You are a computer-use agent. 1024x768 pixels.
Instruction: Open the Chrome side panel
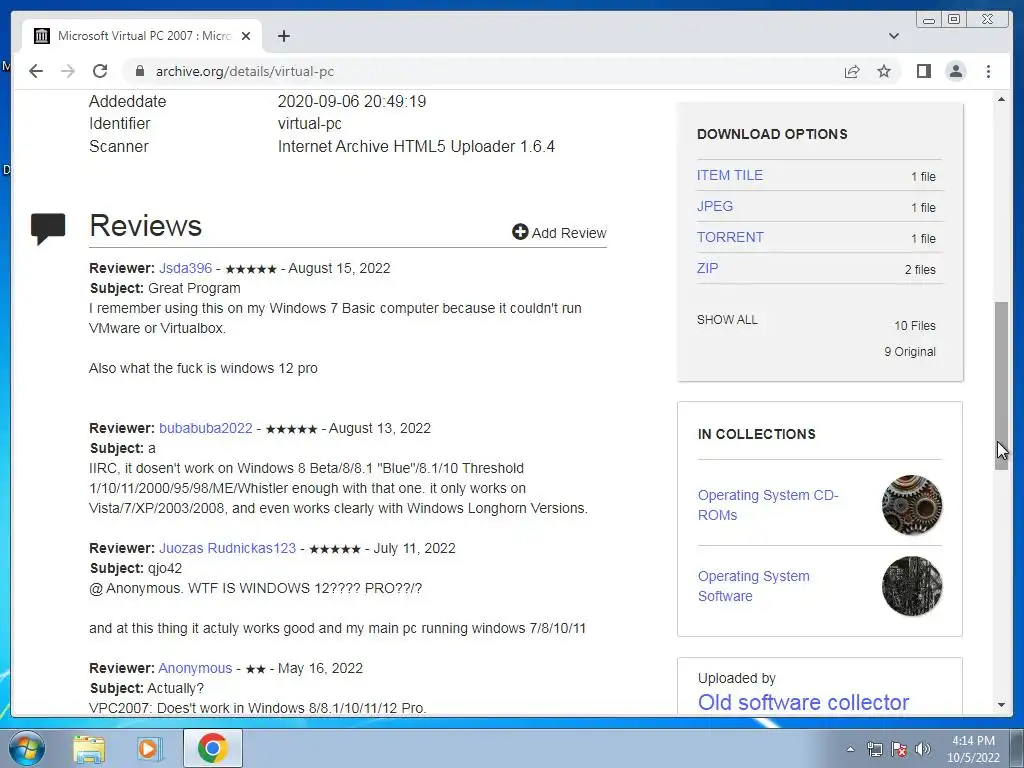(x=923, y=71)
